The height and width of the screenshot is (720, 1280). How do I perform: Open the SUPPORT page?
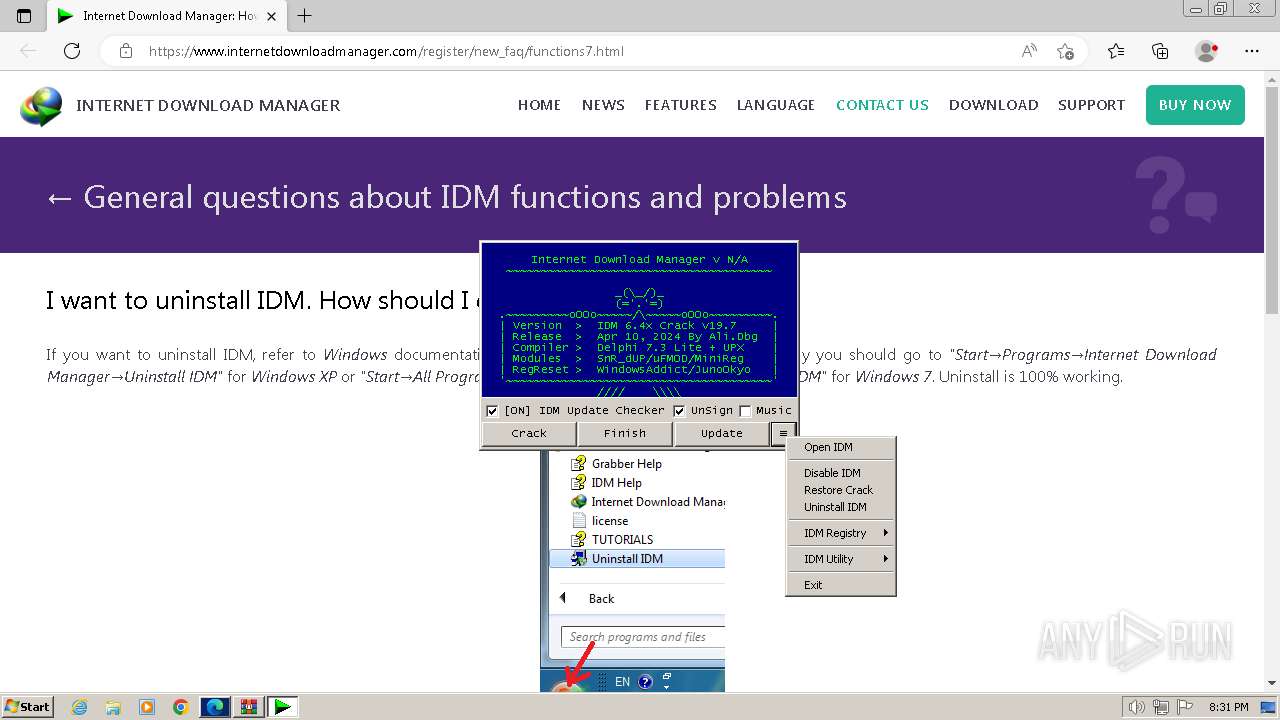tap(1091, 105)
